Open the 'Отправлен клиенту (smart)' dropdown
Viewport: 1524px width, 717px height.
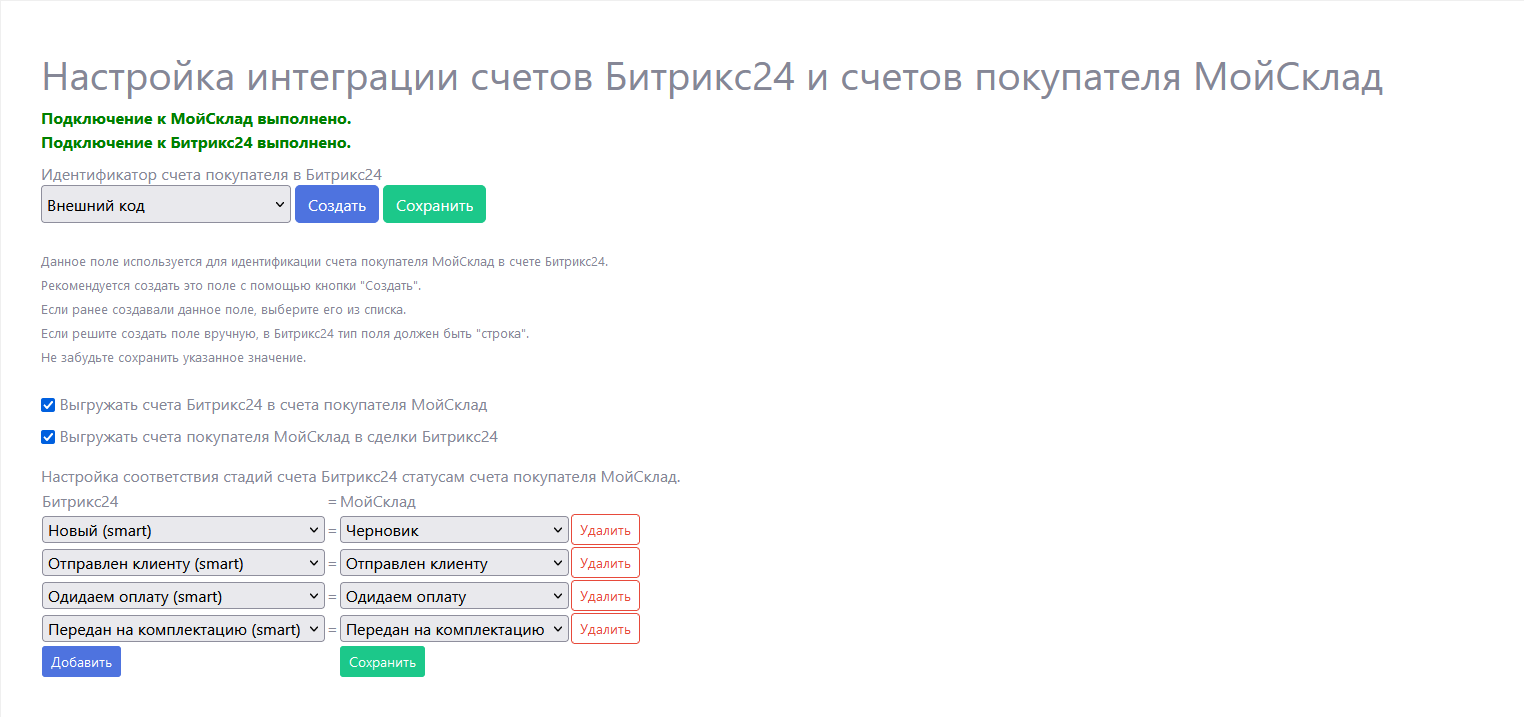[x=183, y=563]
